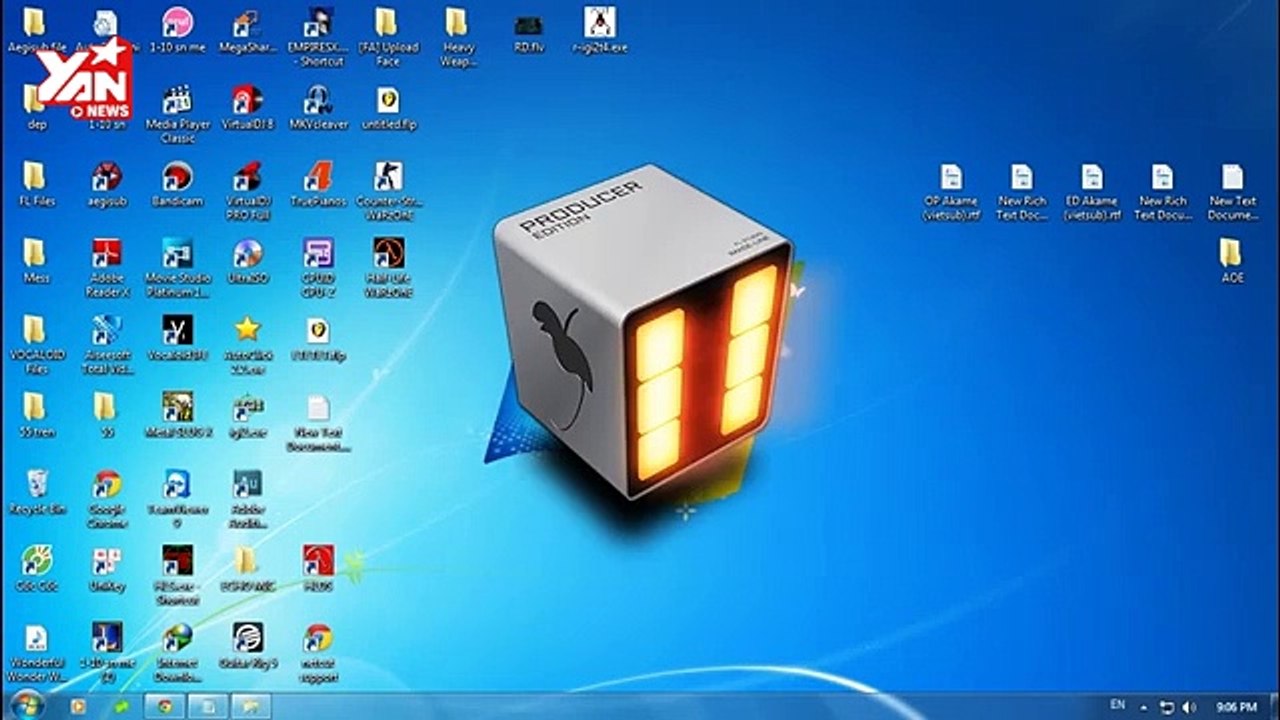This screenshot has height=720, width=1280.
Task: Launch VirtualDJ PRO Full
Action: pos(247,192)
